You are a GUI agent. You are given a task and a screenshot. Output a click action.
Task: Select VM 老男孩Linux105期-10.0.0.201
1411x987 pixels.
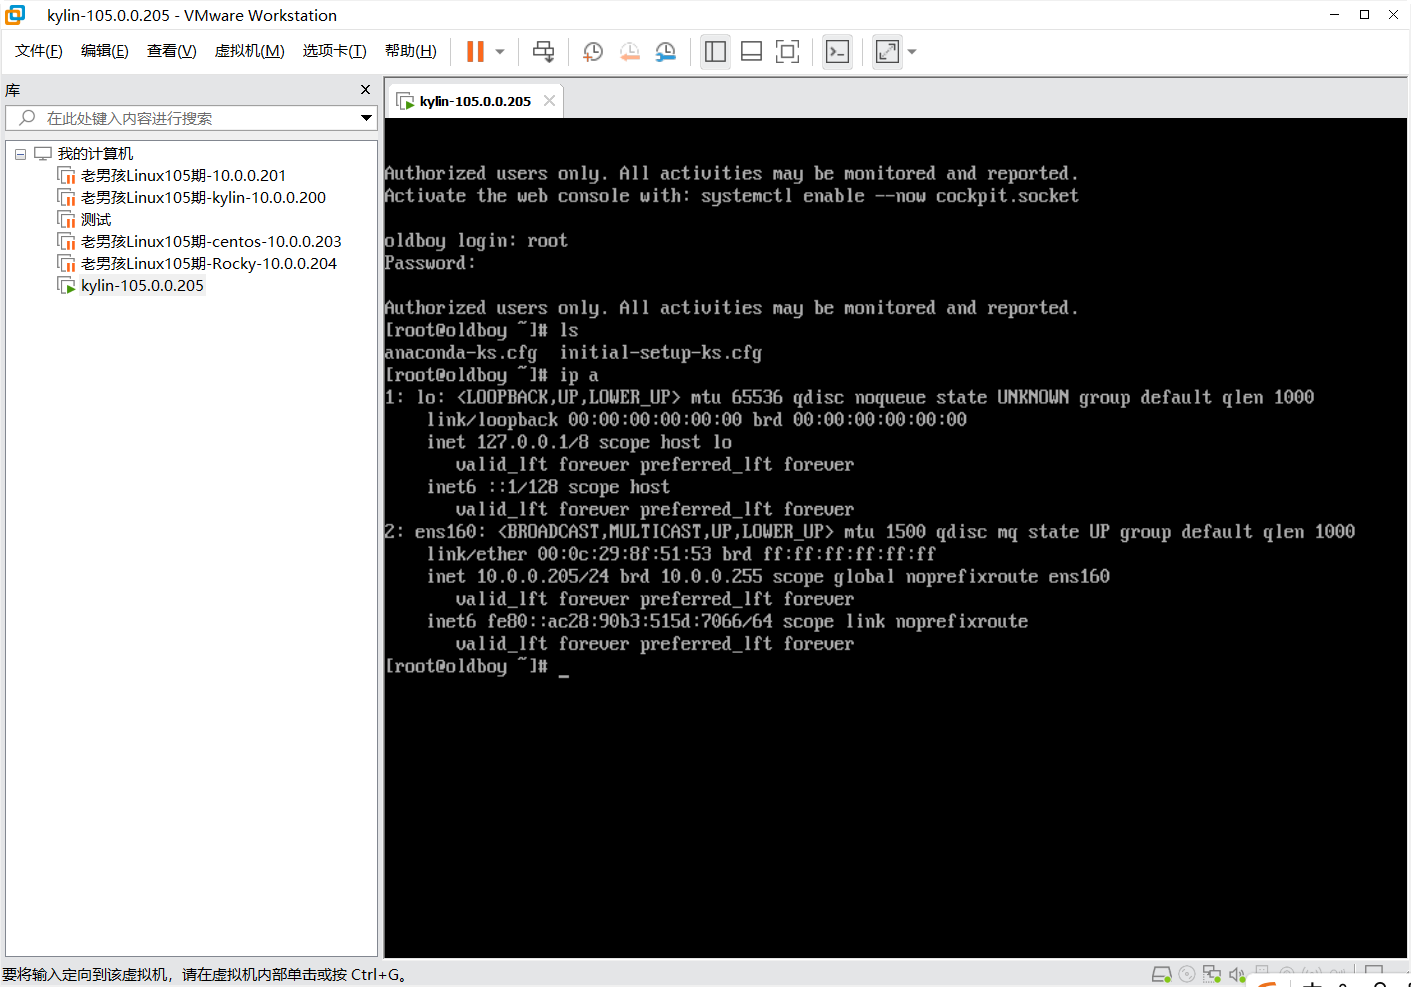click(x=183, y=176)
